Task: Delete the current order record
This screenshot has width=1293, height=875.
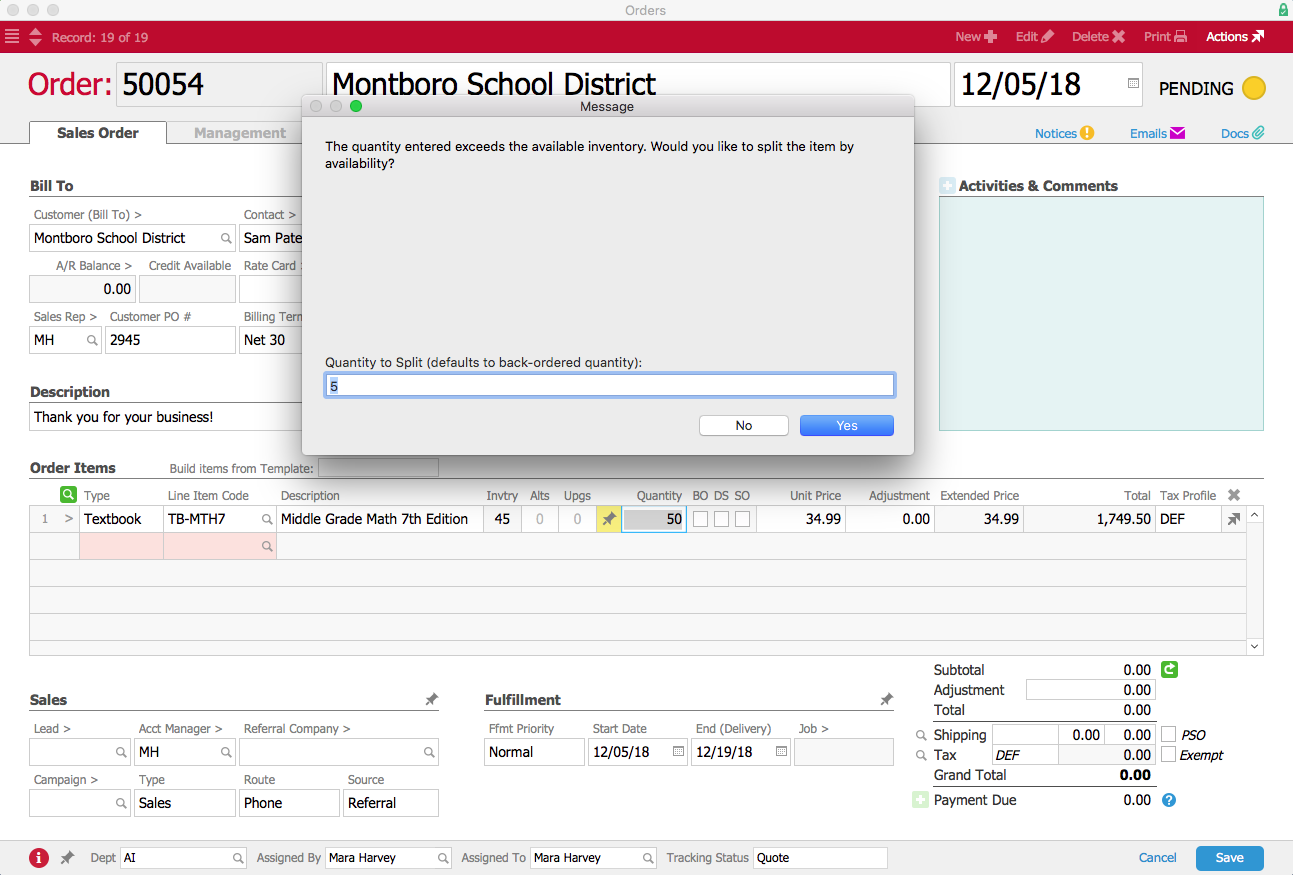Action: click(x=1099, y=37)
